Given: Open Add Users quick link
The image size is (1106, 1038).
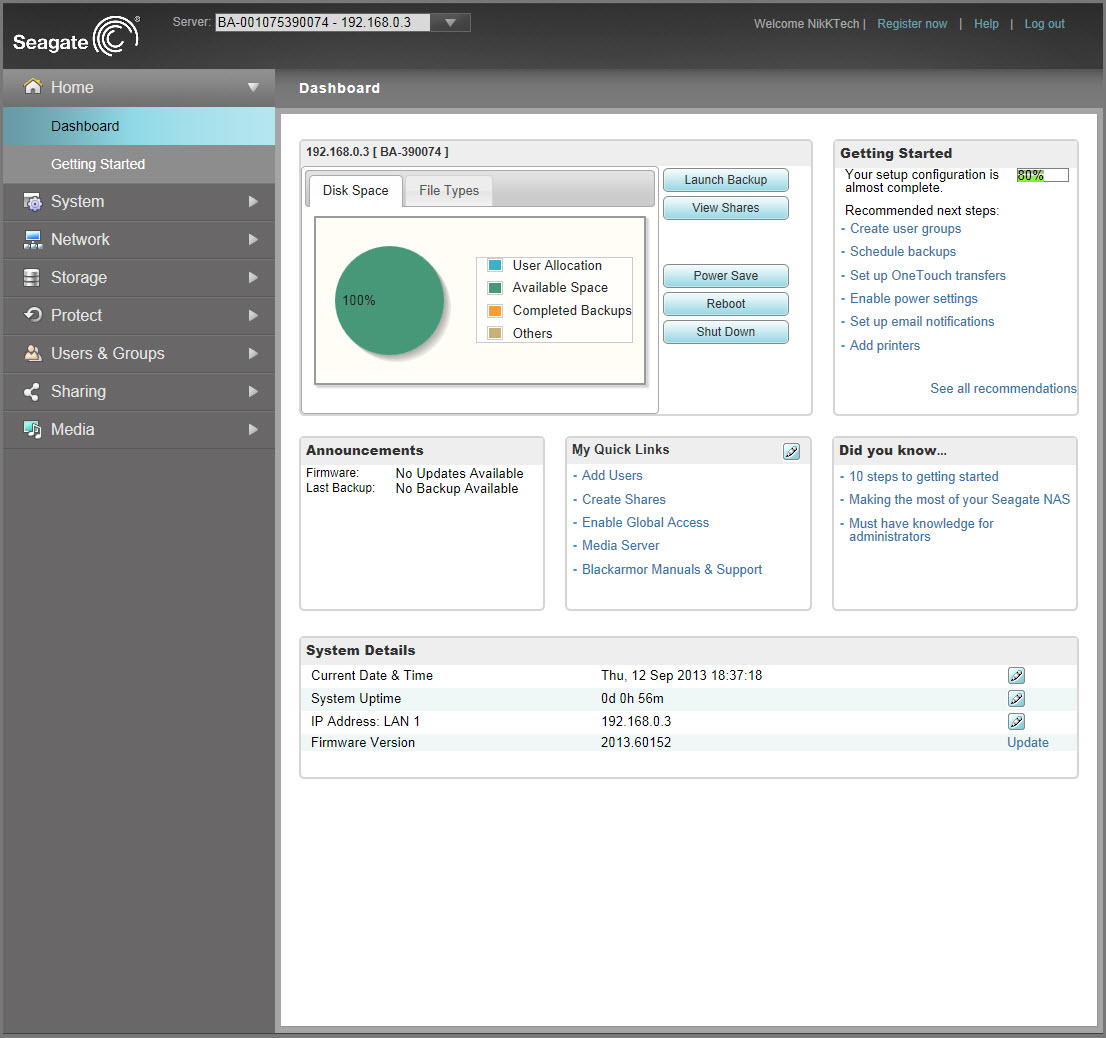Looking at the screenshot, I should click(612, 476).
